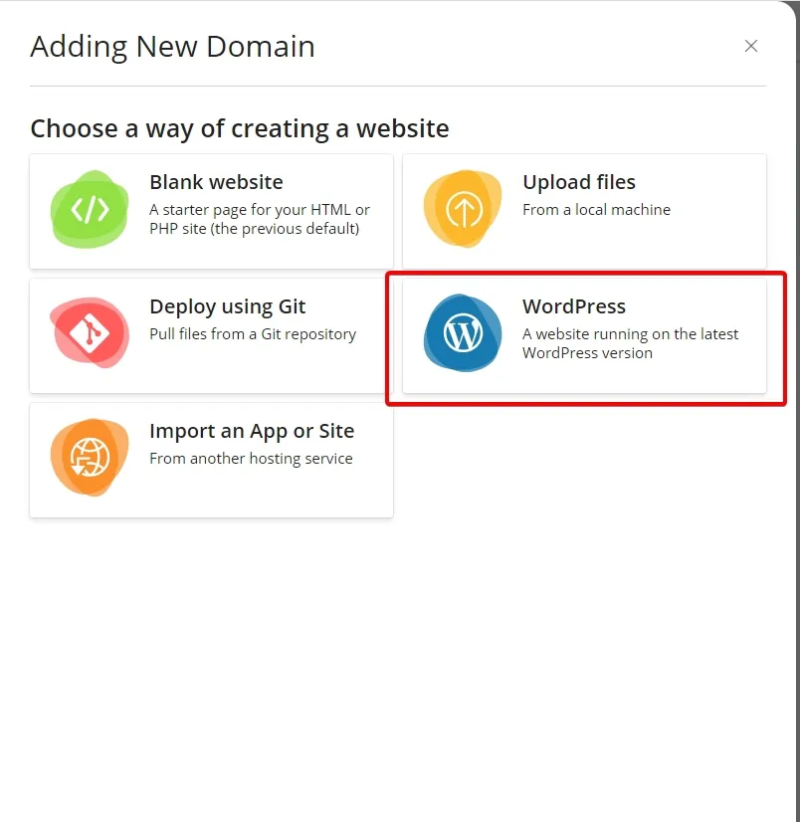Click the 'A starter page for your HTML or PHP site' text
Screen dimensions: 800x822
[260, 219]
